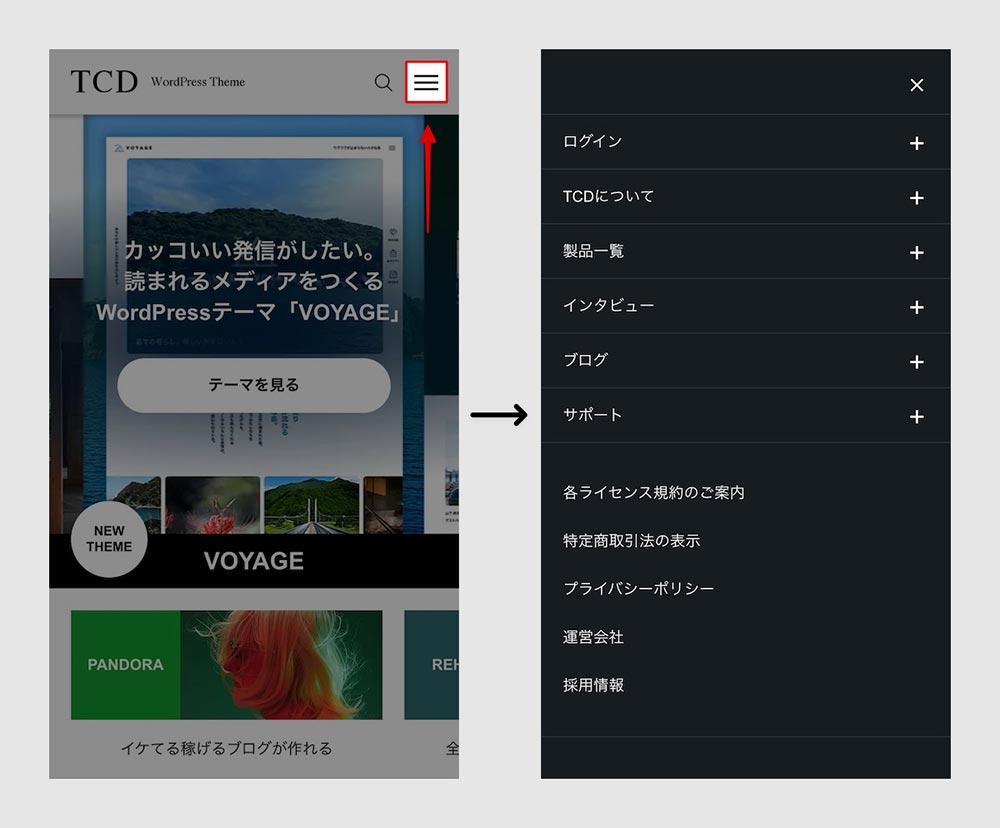Select サポート menu item text

592,415
